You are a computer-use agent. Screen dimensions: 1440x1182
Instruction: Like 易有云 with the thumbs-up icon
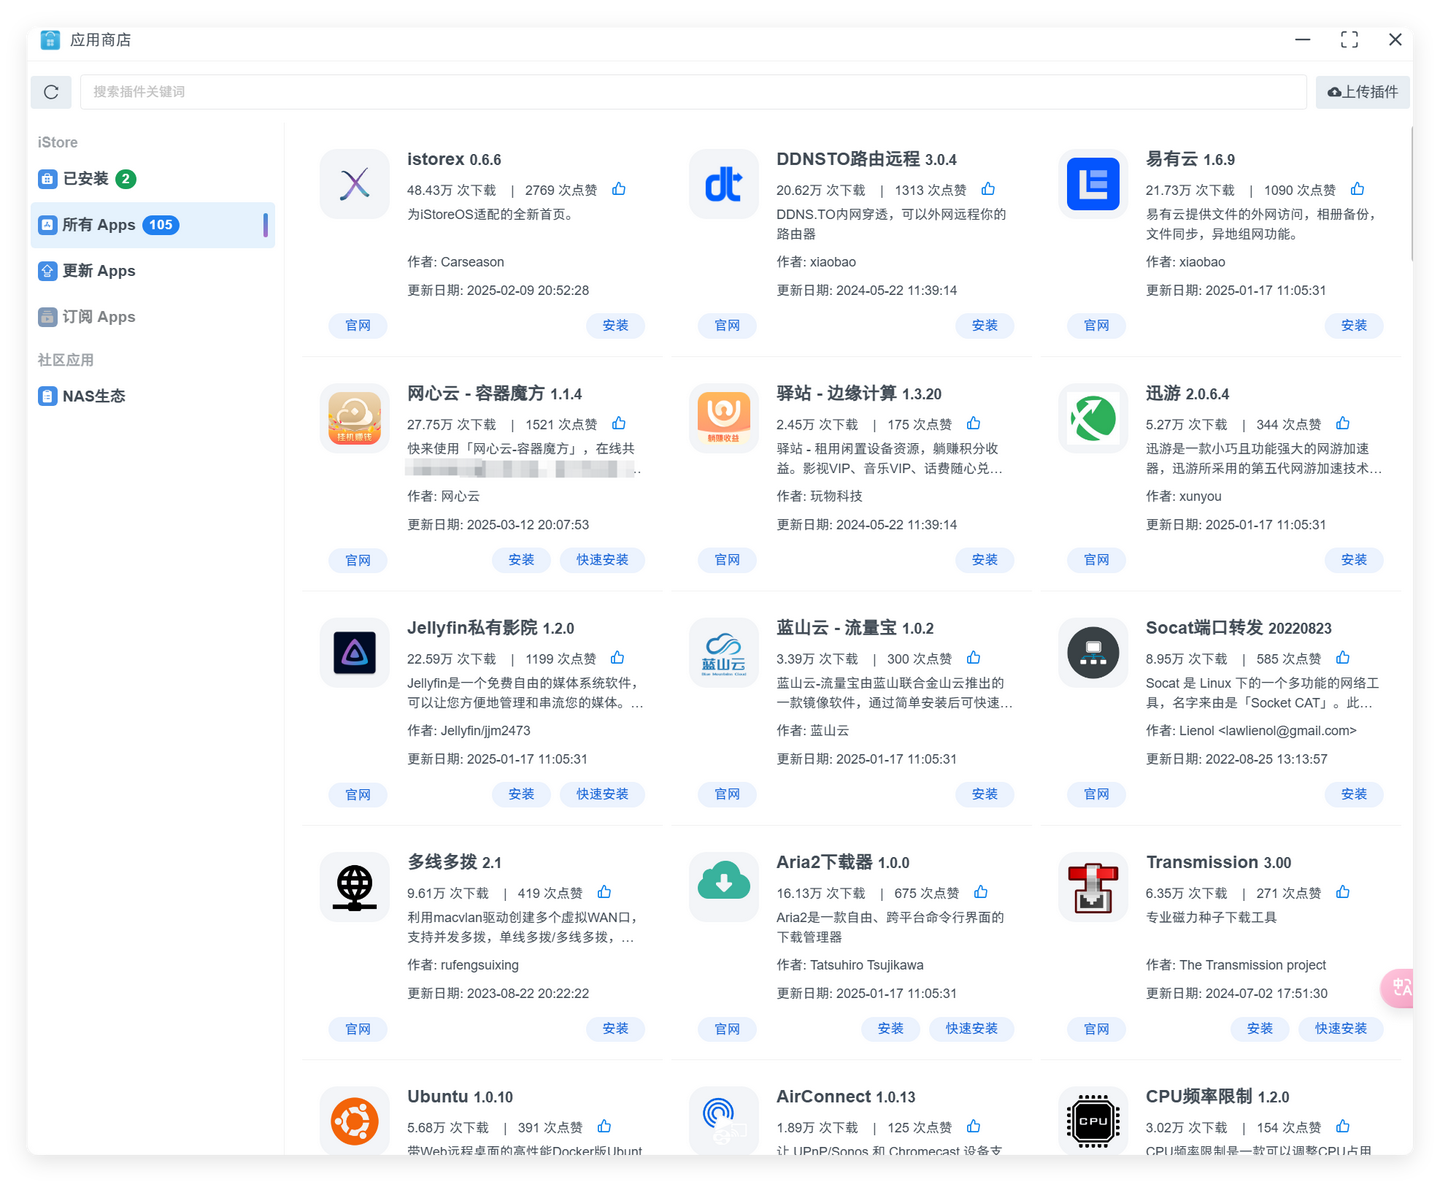point(1357,189)
